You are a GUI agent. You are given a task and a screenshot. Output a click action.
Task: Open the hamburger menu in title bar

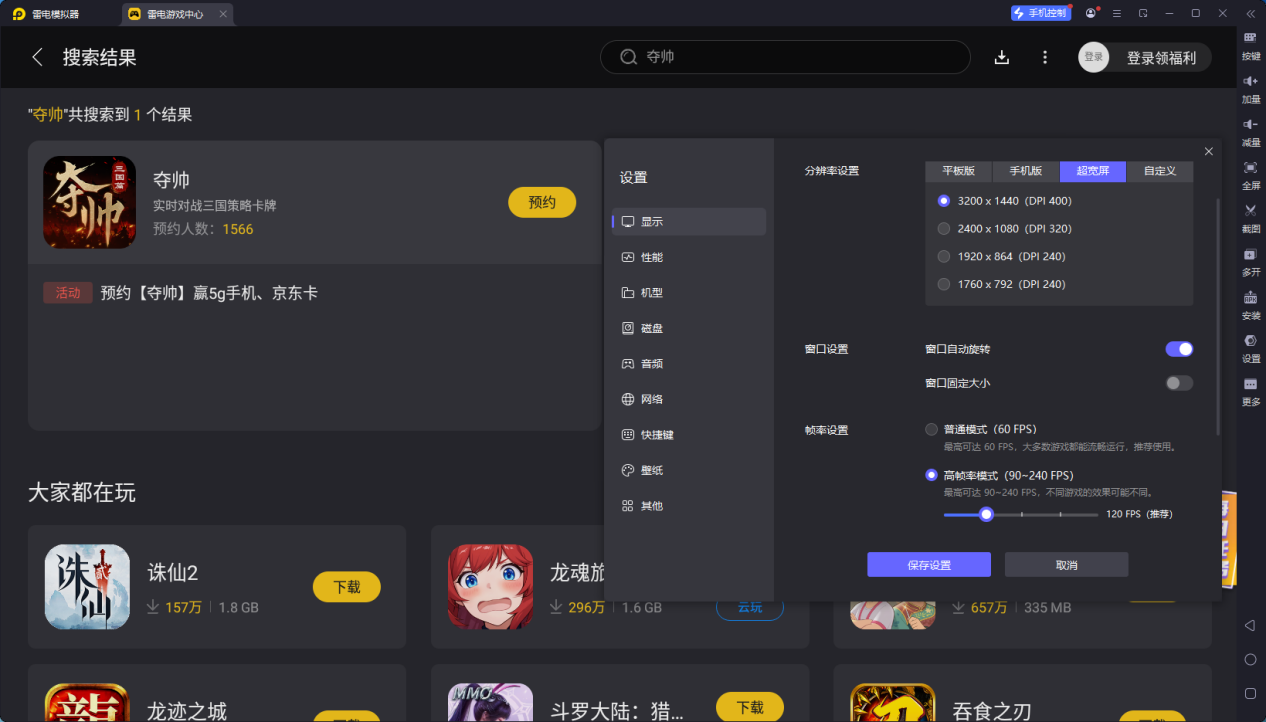click(x=1117, y=13)
